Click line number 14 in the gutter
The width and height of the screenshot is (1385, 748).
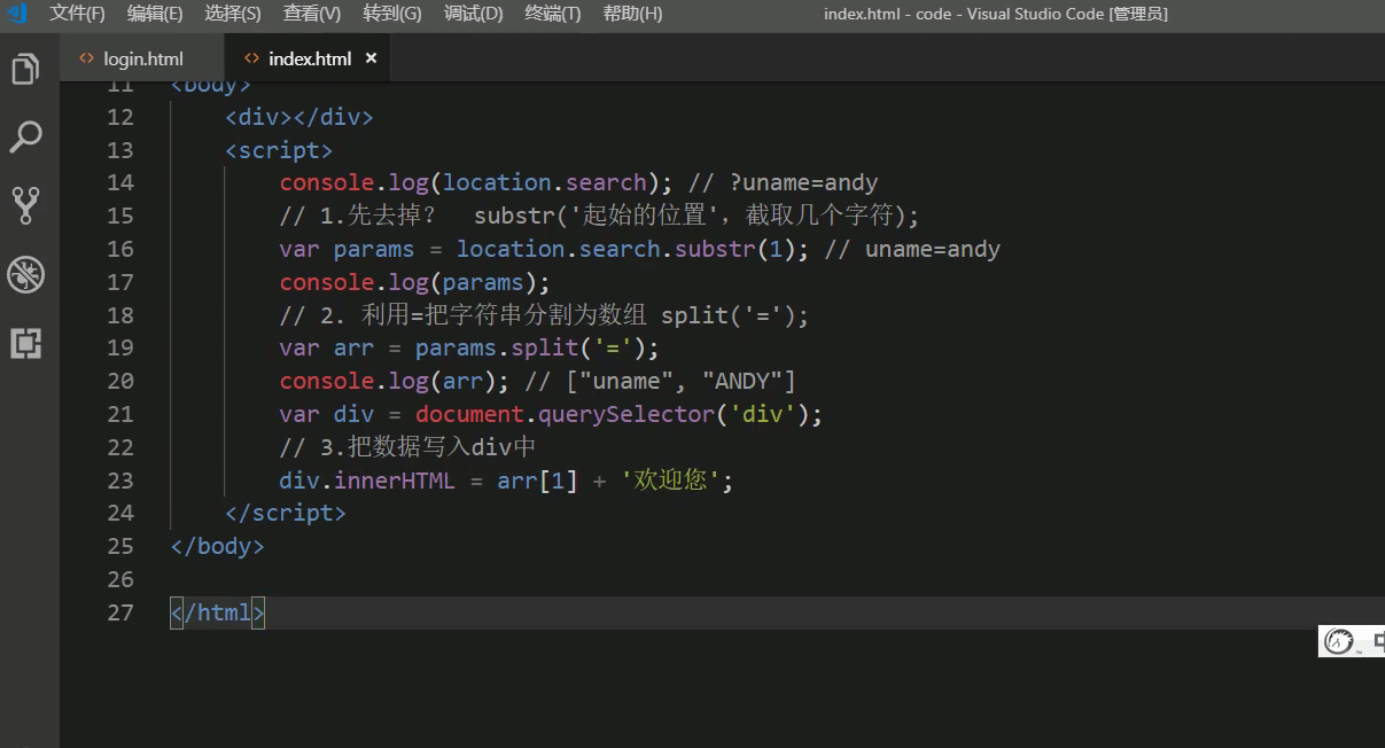point(120,183)
